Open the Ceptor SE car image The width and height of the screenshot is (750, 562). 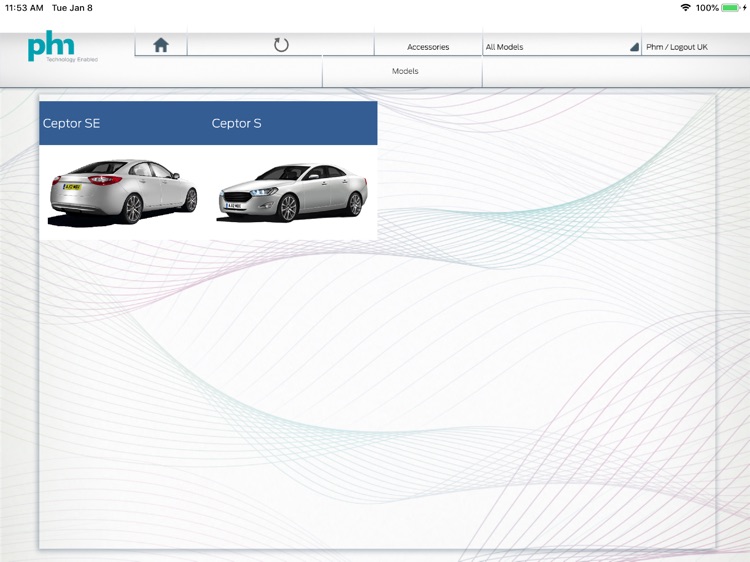tap(122, 192)
